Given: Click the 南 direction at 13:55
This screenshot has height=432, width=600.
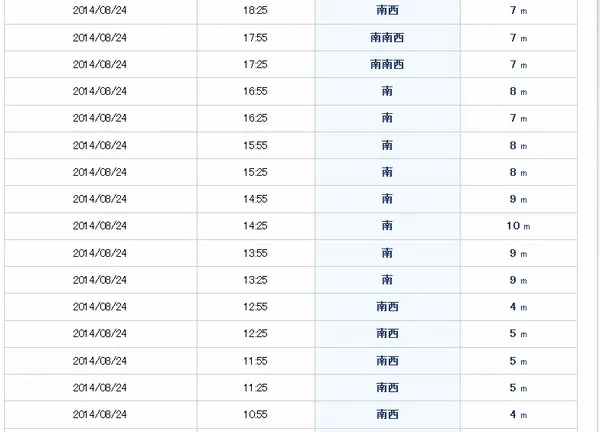Looking at the screenshot, I should point(387,253).
